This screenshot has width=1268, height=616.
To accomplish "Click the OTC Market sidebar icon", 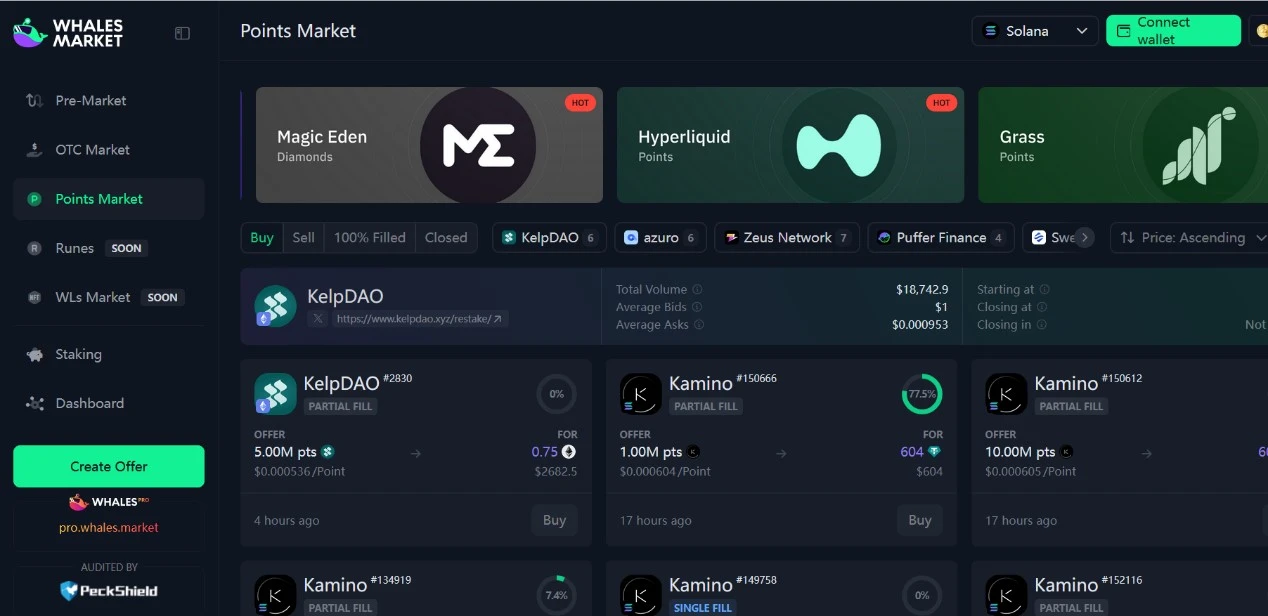I will tap(32, 149).
